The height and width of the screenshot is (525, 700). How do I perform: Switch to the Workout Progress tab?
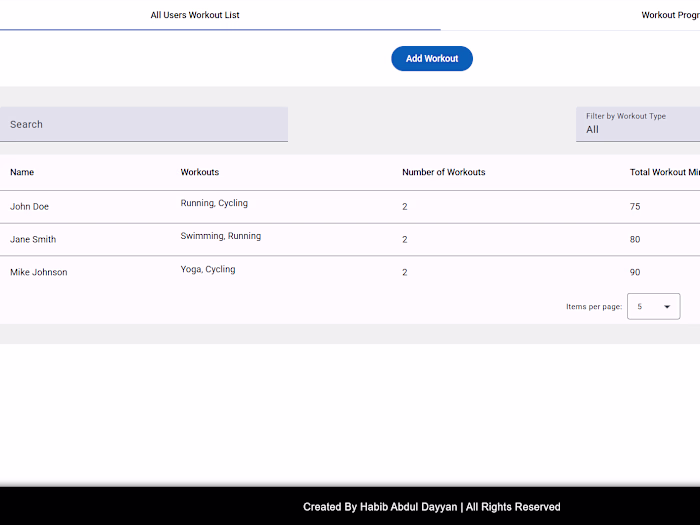click(670, 15)
